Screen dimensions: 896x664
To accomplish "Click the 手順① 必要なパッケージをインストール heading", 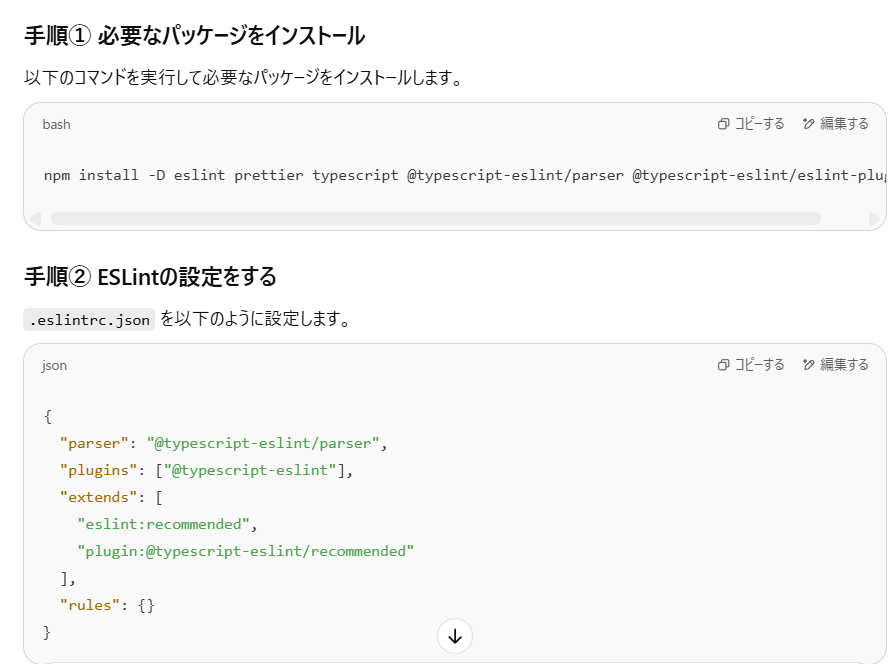I will pyautogui.click(x=194, y=37).
